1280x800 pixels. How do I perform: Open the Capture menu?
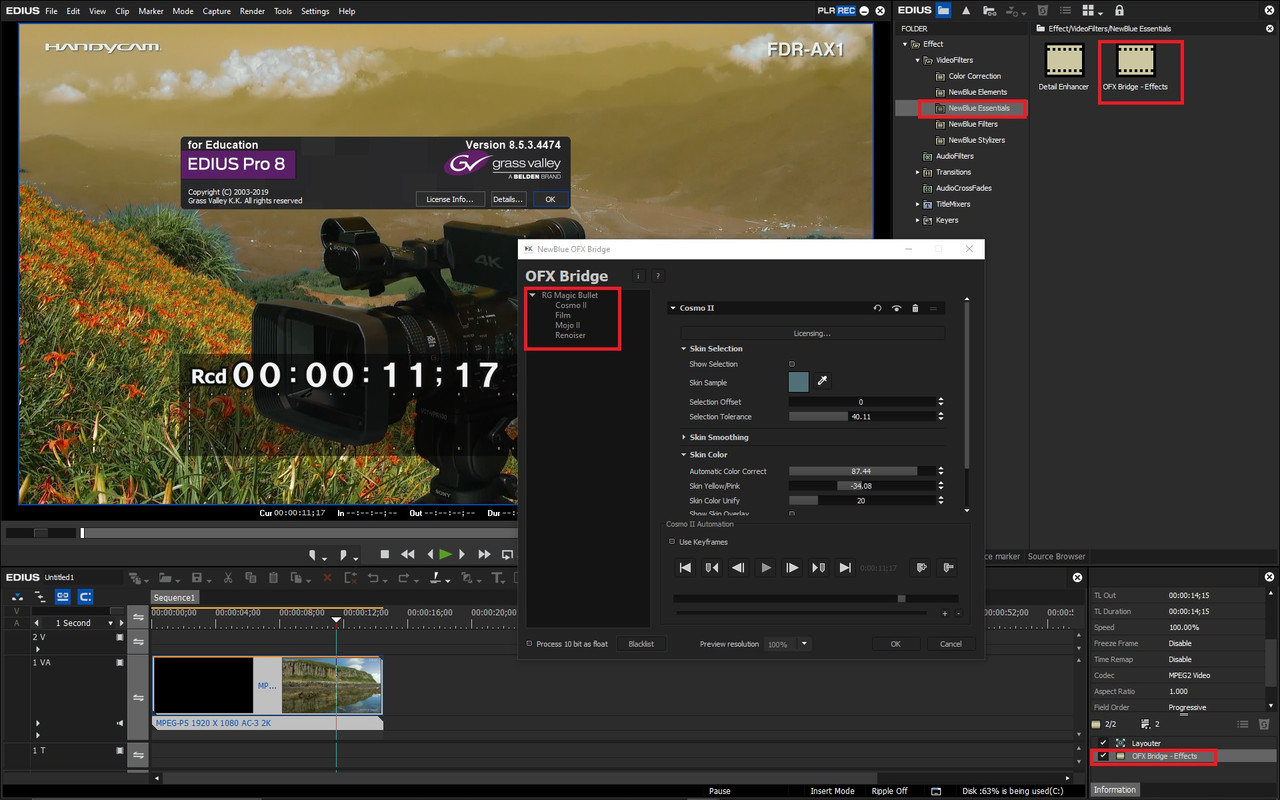[216, 11]
